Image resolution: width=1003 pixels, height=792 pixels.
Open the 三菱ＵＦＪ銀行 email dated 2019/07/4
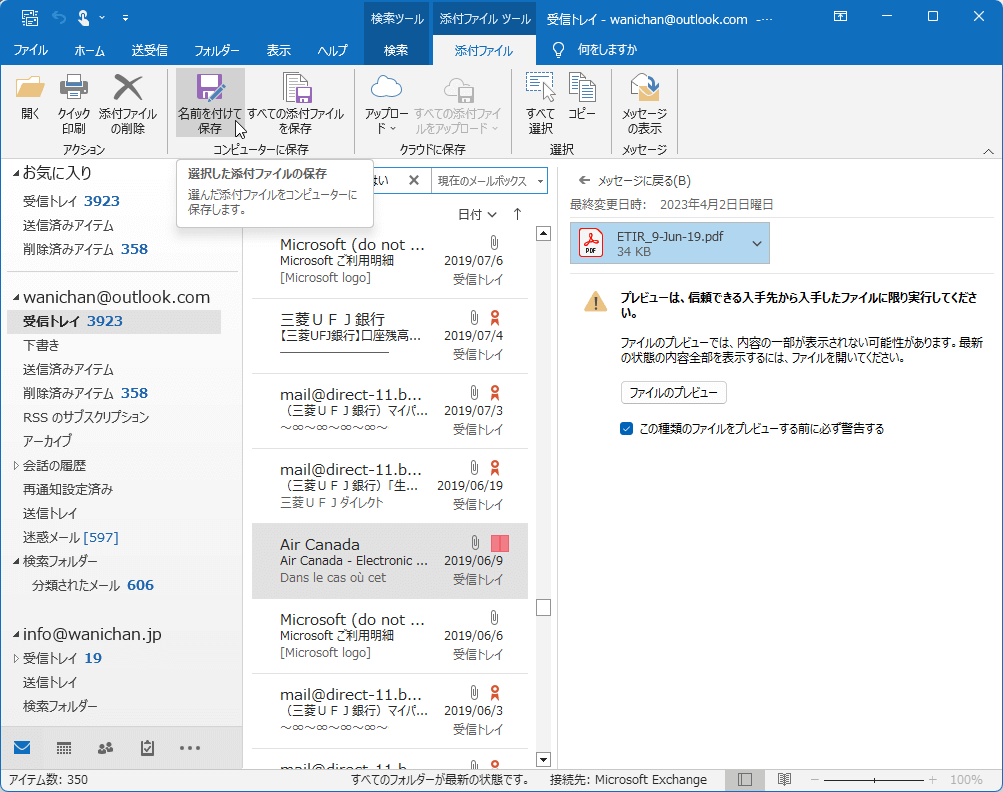tap(390, 336)
